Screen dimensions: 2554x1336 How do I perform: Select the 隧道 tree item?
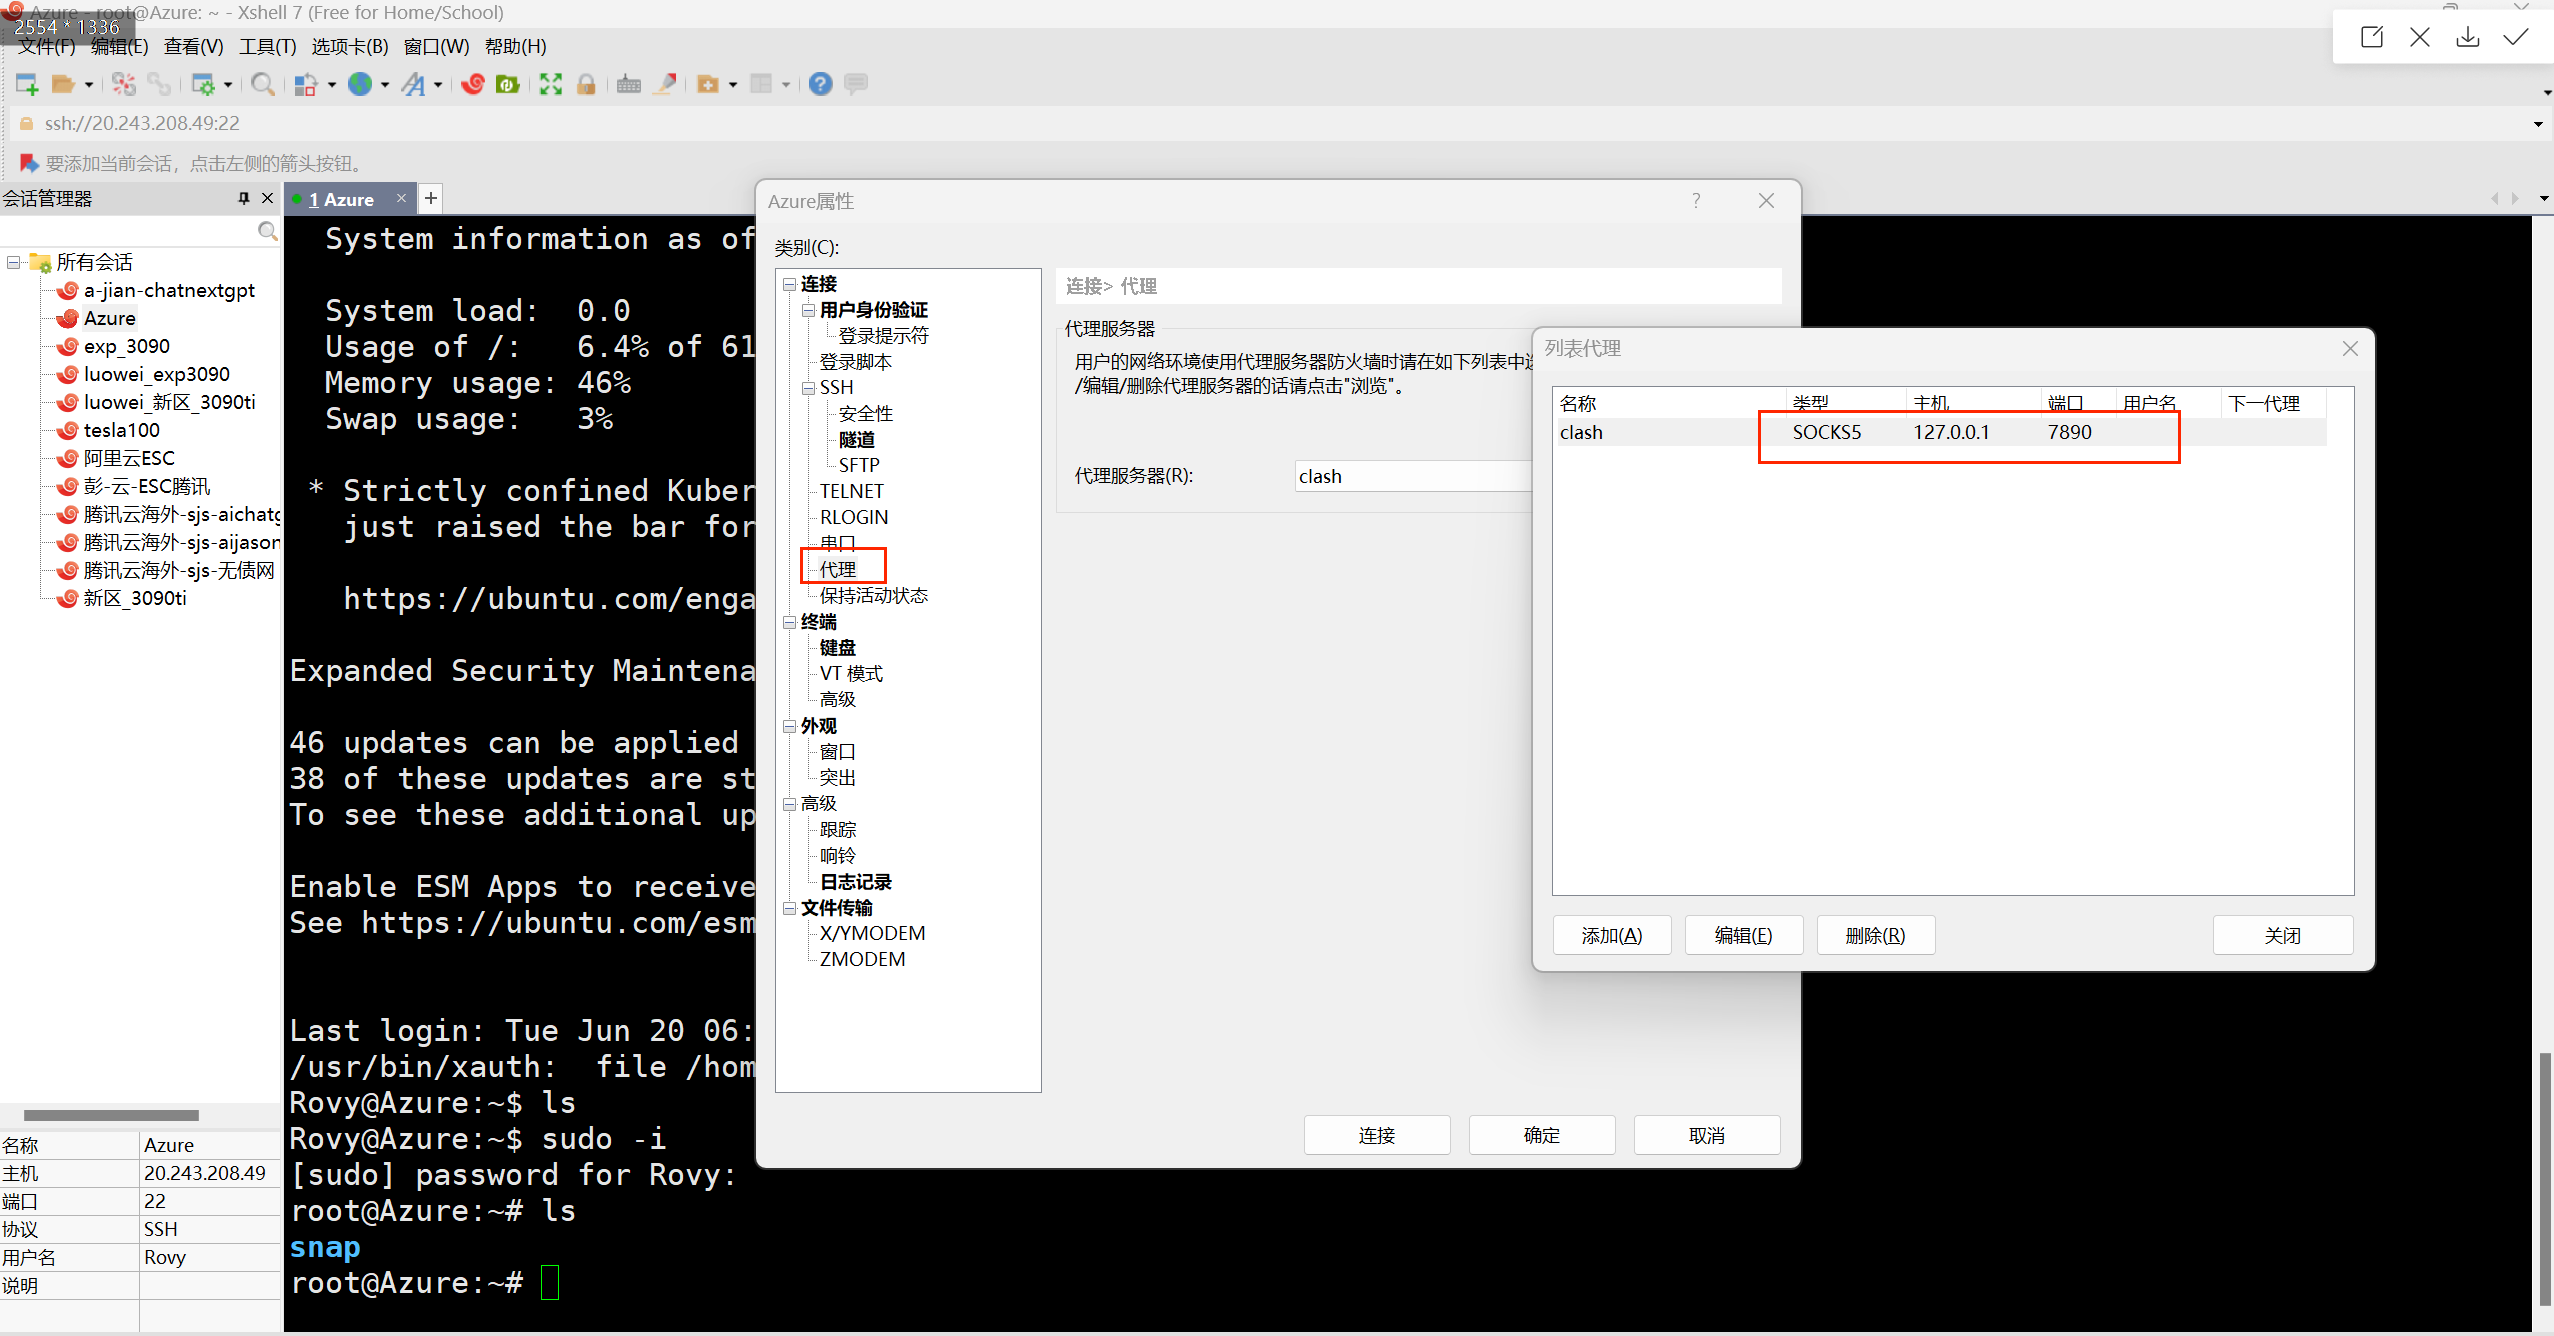(857, 439)
